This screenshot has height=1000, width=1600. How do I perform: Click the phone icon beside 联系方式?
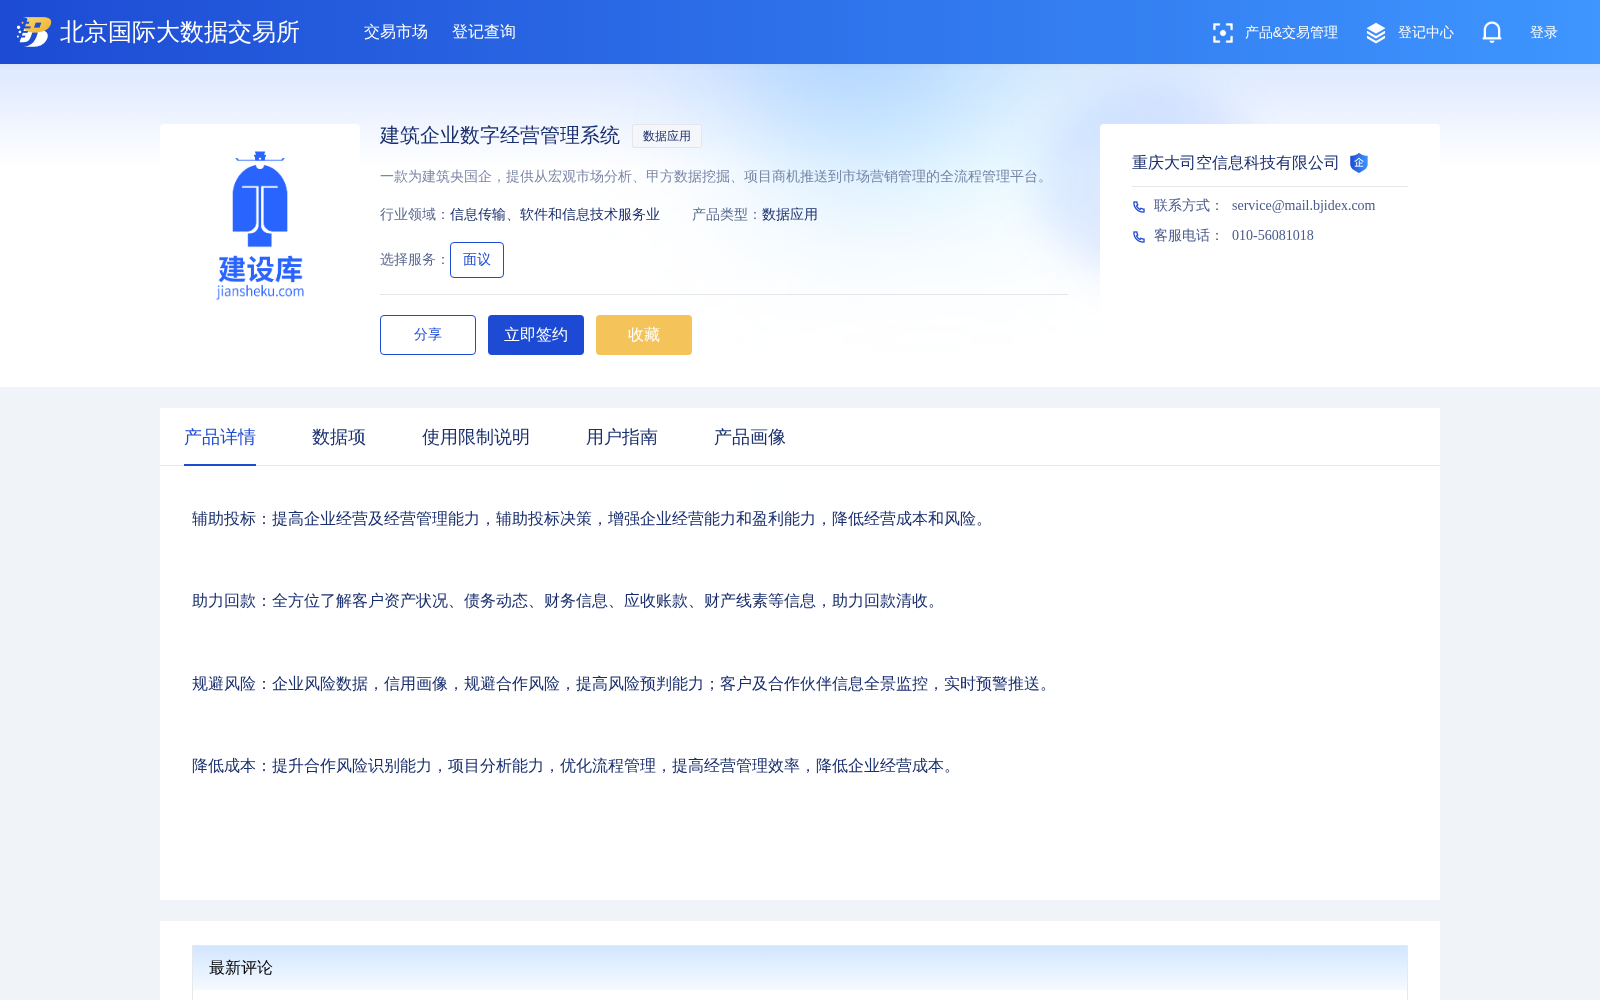pyautogui.click(x=1139, y=207)
